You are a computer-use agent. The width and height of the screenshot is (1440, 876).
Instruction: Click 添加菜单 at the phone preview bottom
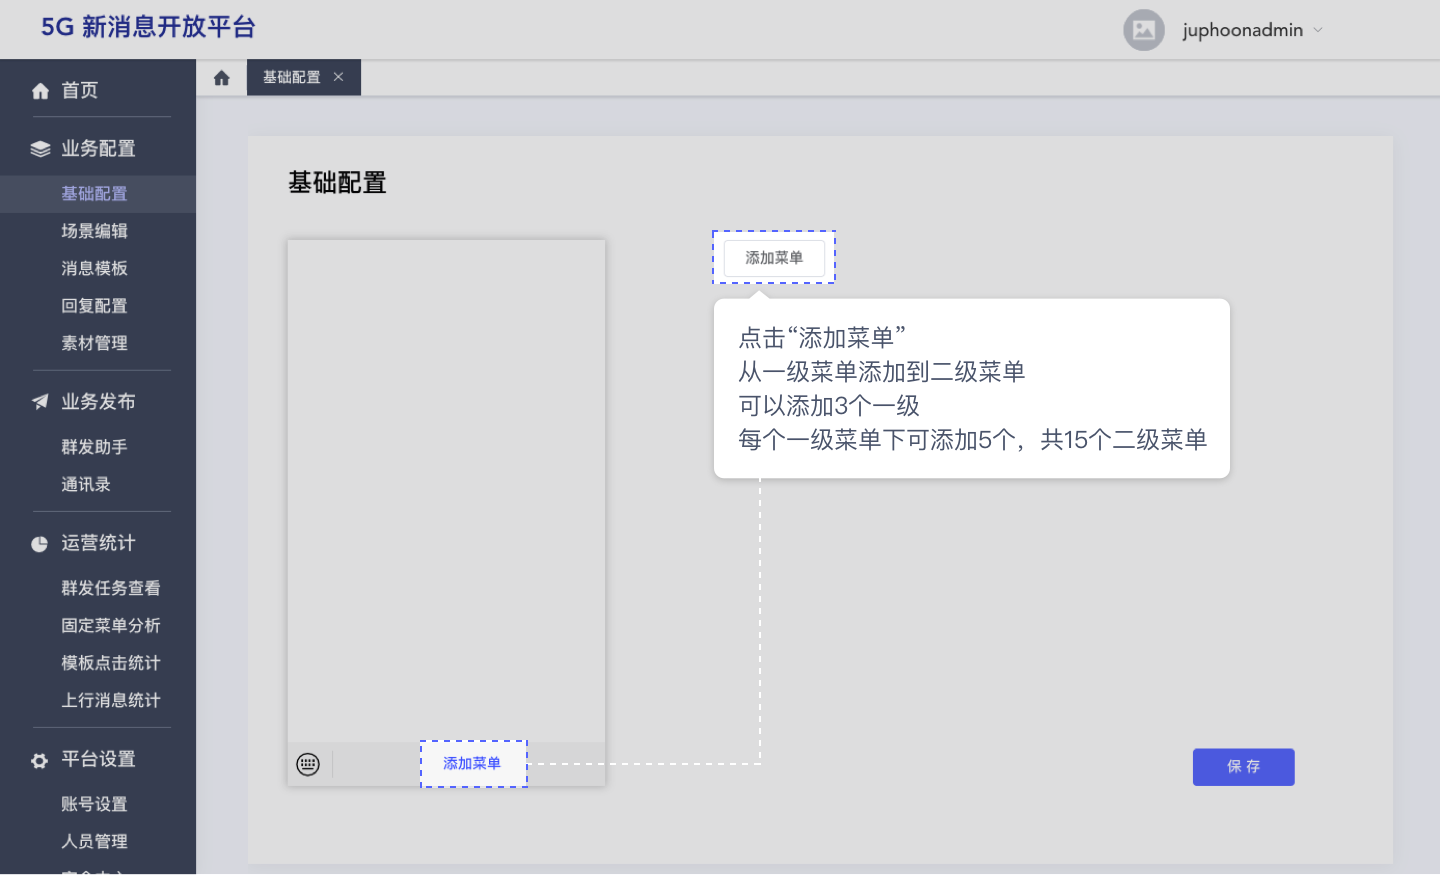click(x=474, y=763)
